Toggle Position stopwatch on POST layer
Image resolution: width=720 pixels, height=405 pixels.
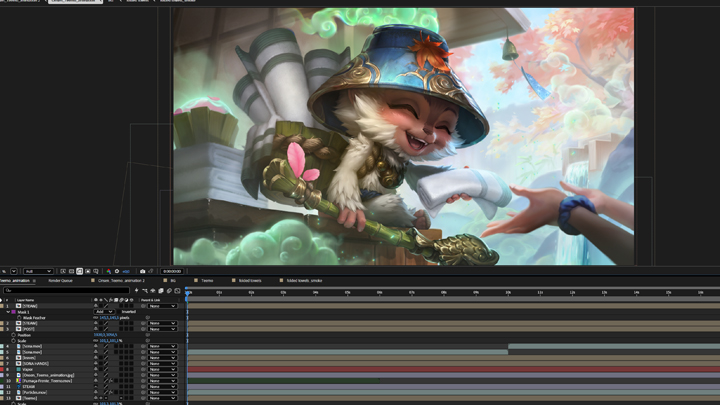click(13, 335)
